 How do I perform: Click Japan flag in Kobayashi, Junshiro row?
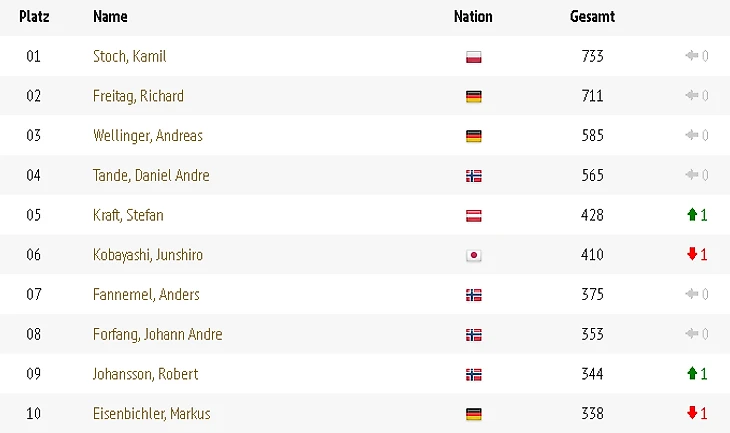click(x=473, y=255)
